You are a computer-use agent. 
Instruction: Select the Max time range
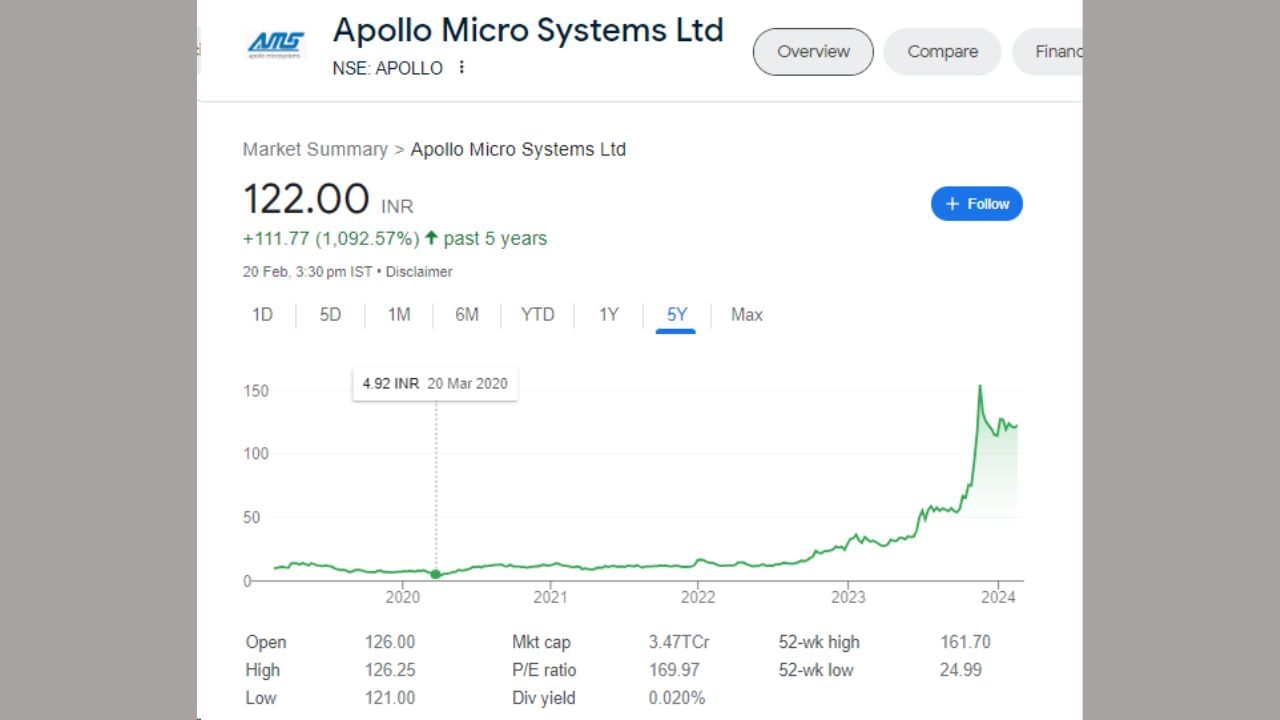click(x=746, y=315)
